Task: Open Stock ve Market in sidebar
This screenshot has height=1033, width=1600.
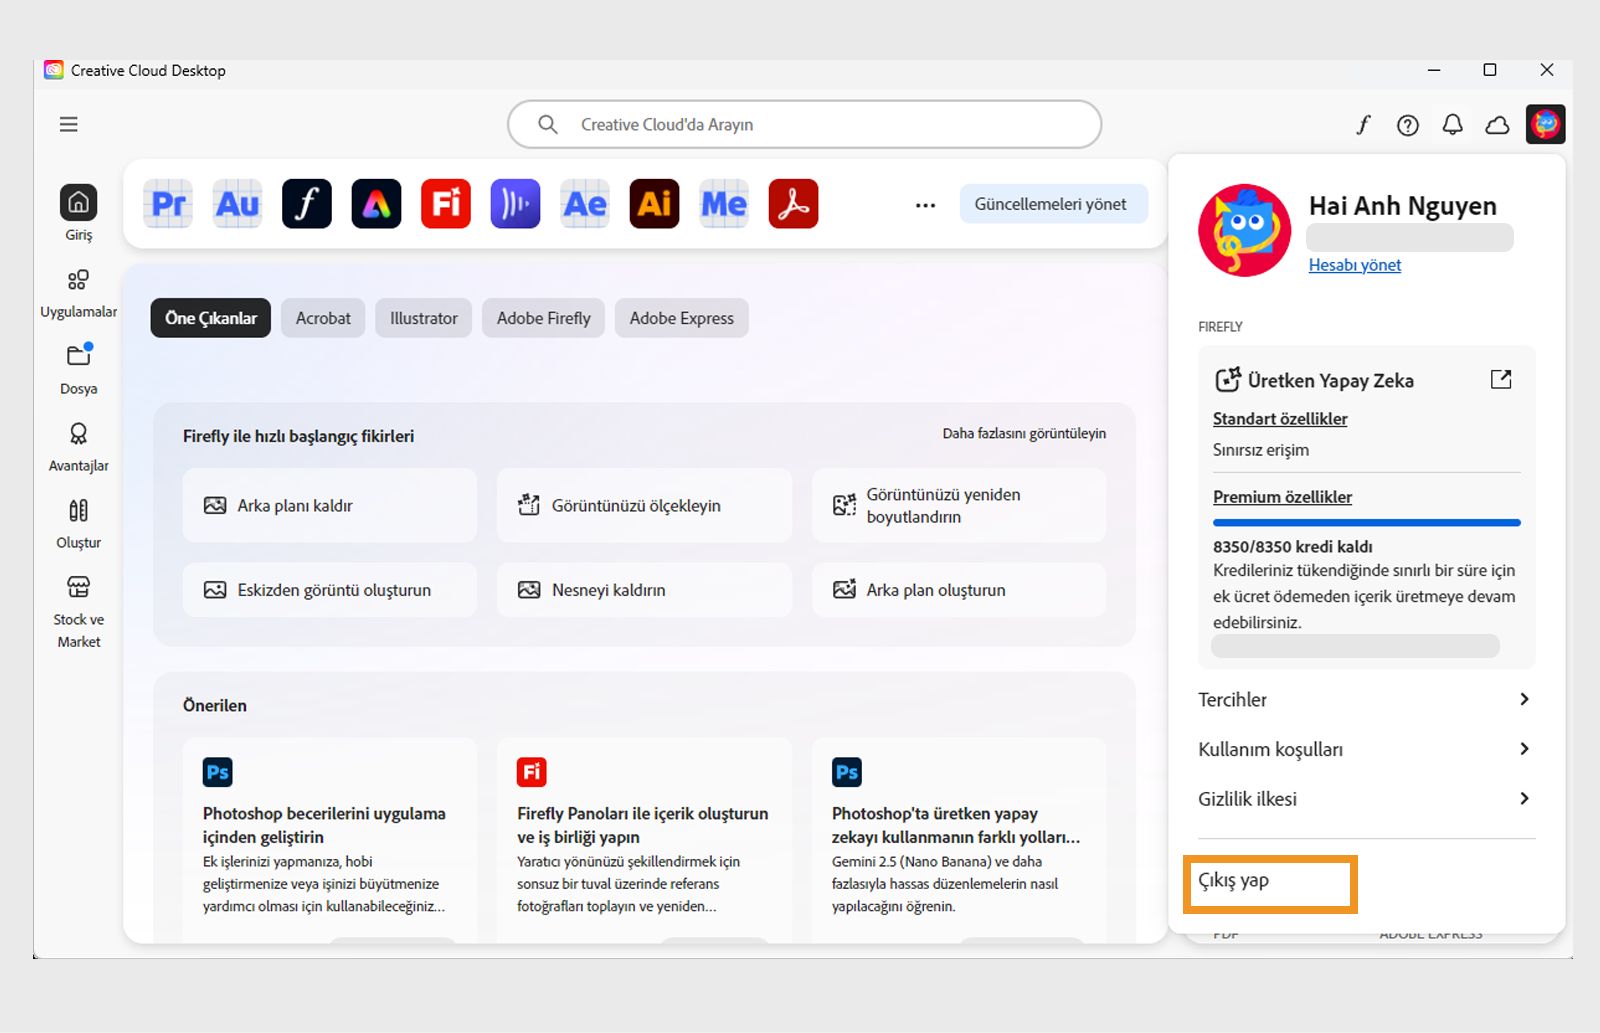Action: (79, 612)
